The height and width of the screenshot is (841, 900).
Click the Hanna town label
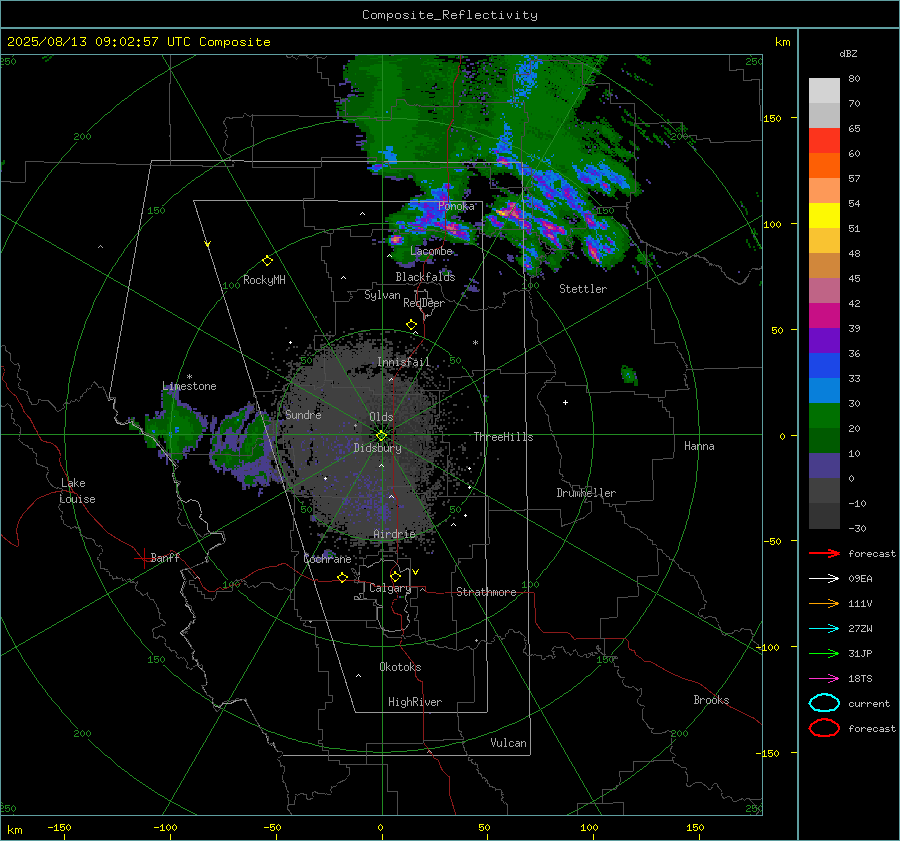coord(699,446)
